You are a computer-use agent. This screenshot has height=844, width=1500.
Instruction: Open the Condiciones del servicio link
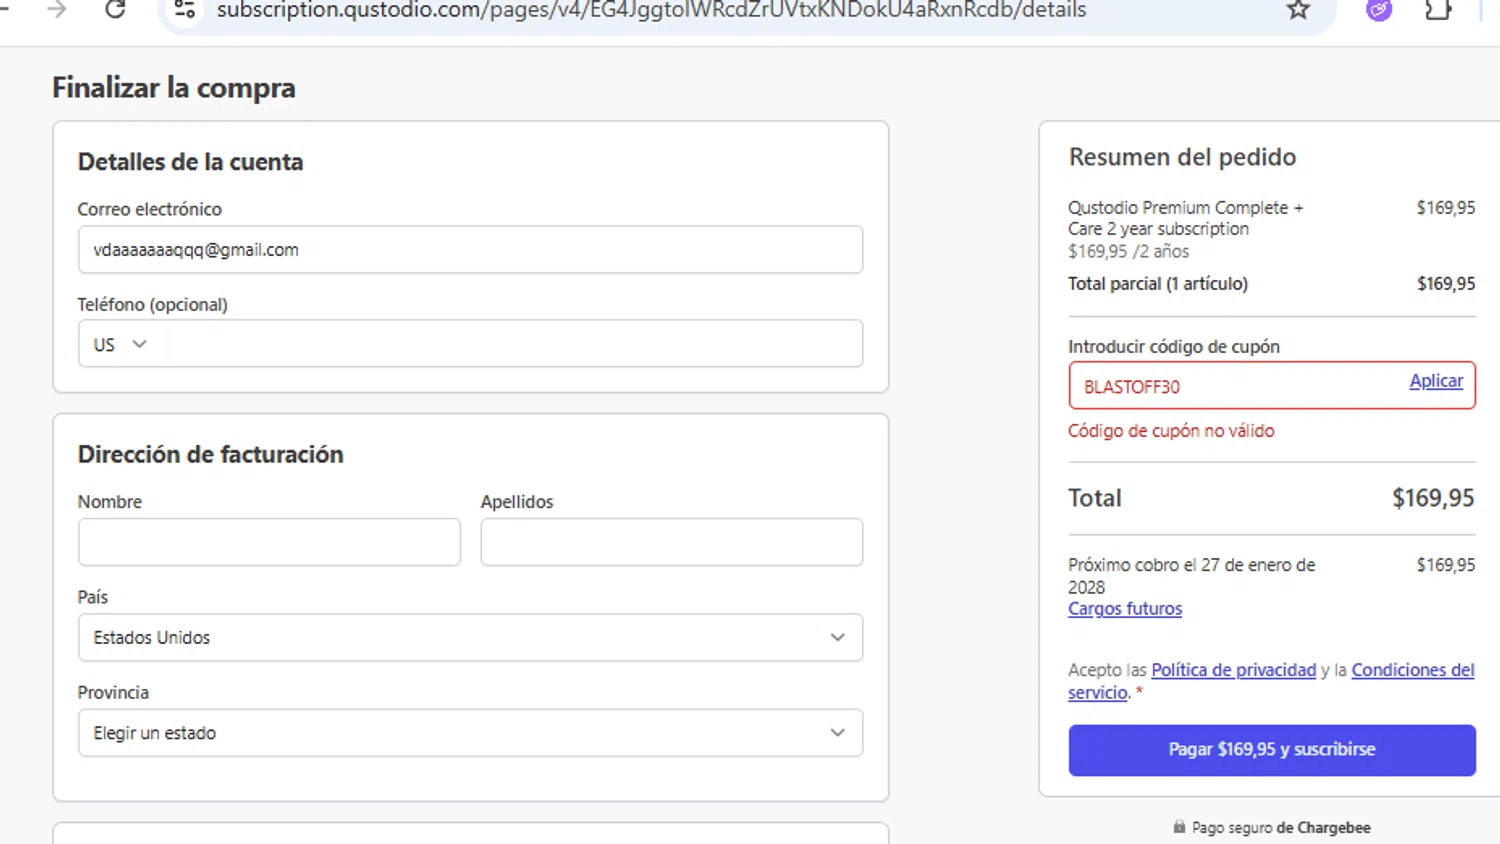(1412, 670)
